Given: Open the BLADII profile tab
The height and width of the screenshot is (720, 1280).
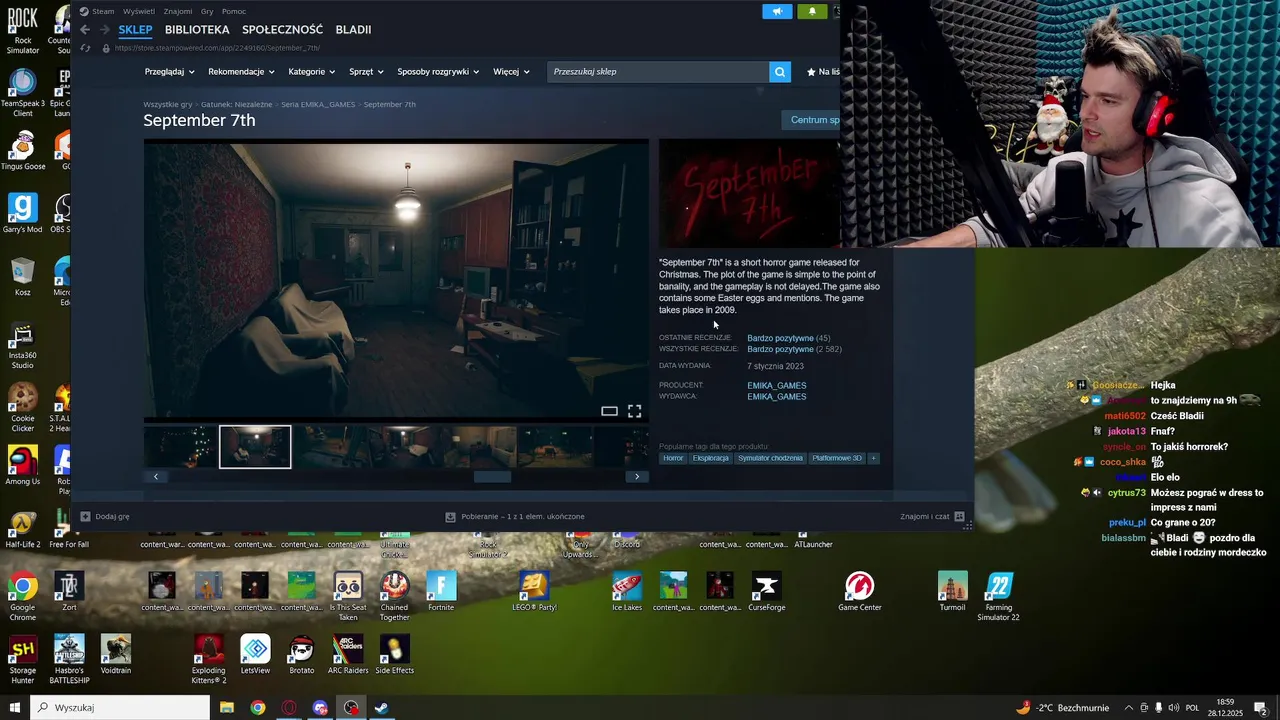Looking at the screenshot, I should [353, 30].
